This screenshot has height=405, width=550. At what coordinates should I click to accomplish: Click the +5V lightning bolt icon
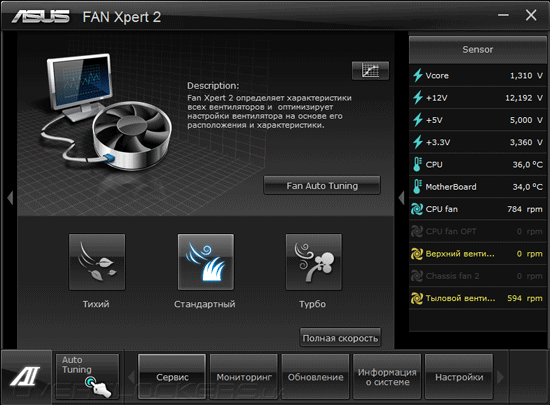(417, 120)
